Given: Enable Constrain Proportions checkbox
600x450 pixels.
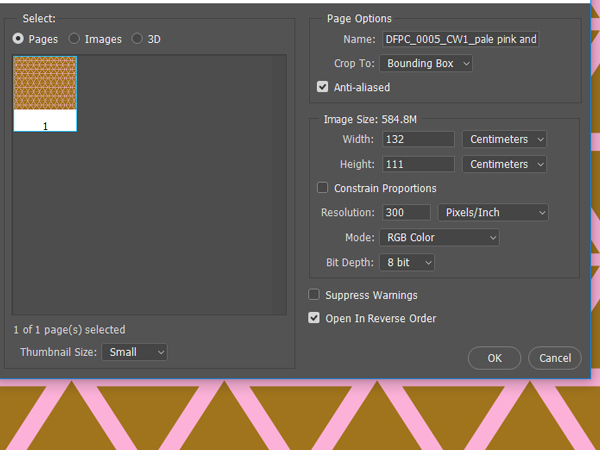Looking at the screenshot, I should tap(323, 188).
